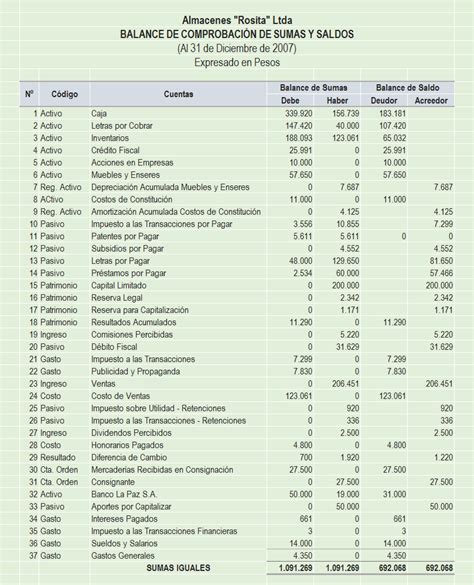Select the title 'Almacenes "Rosita" Ltda'
The image size is (474, 585).
coord(237,20)
